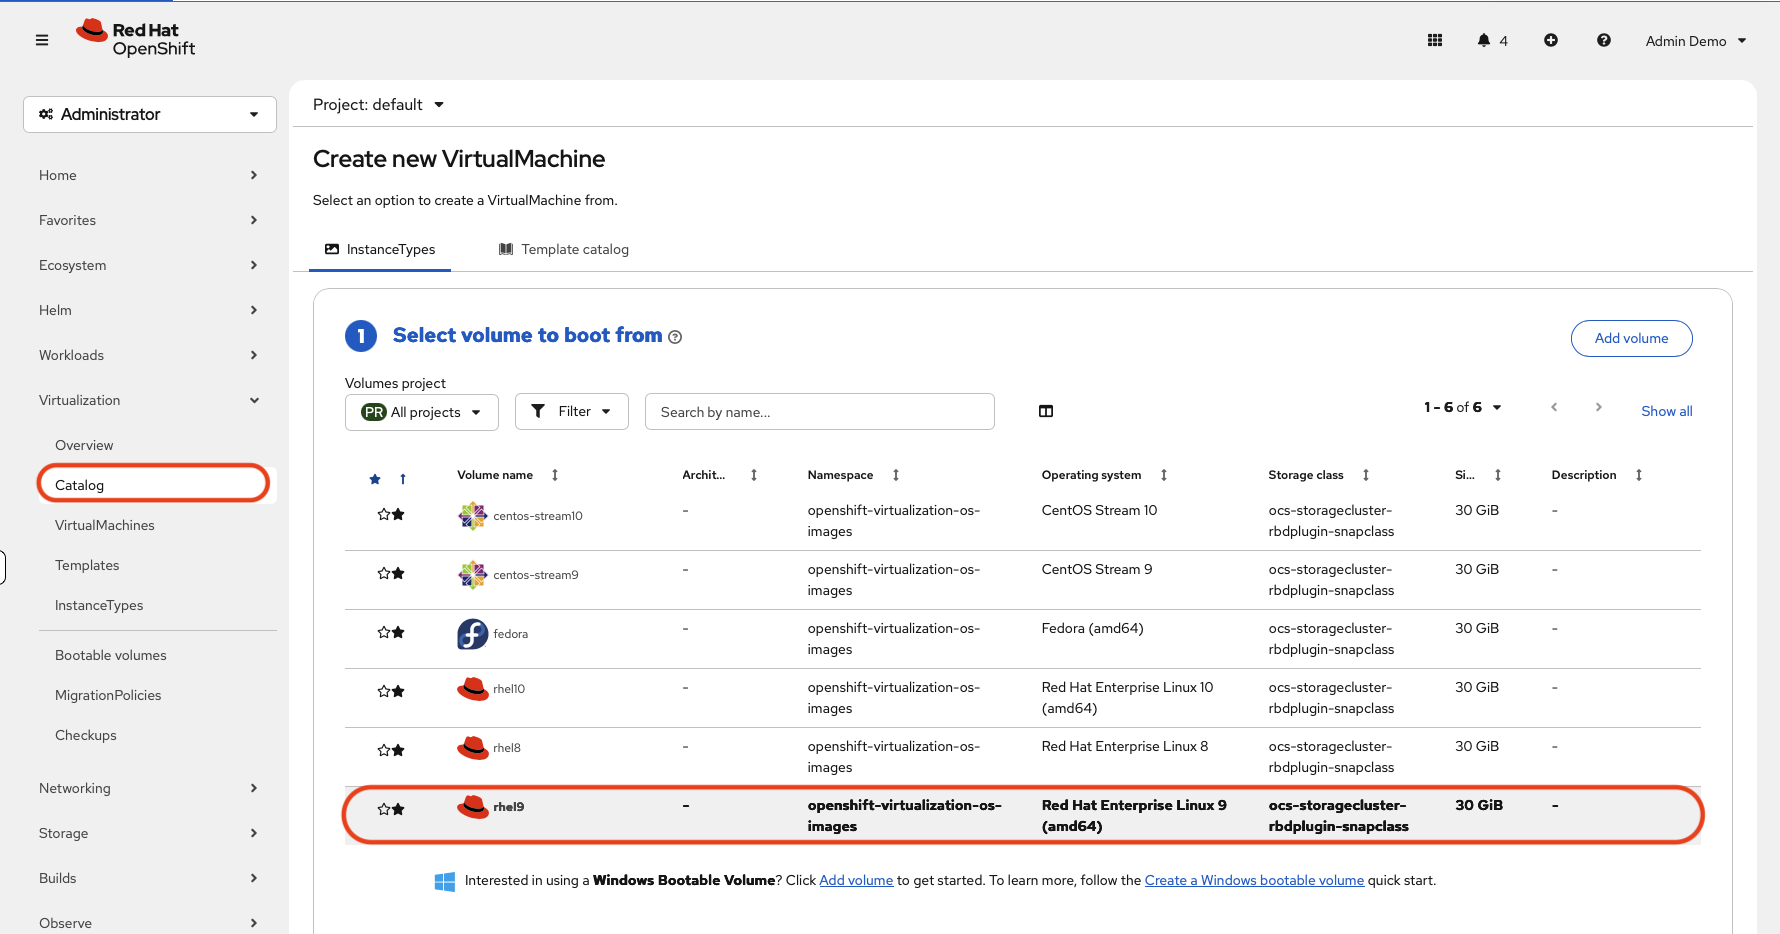Image resolution: width=1780 pixels, height=934 pixels.
Task: Sort volumes by Volume name column
Action: point(555,475)
